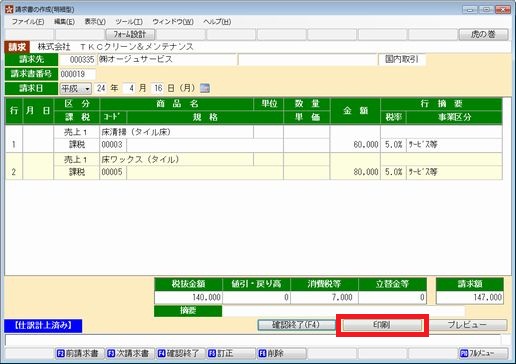
Task: Click the 値引・戻り高 value 0
Action: [x=256, y=297]
